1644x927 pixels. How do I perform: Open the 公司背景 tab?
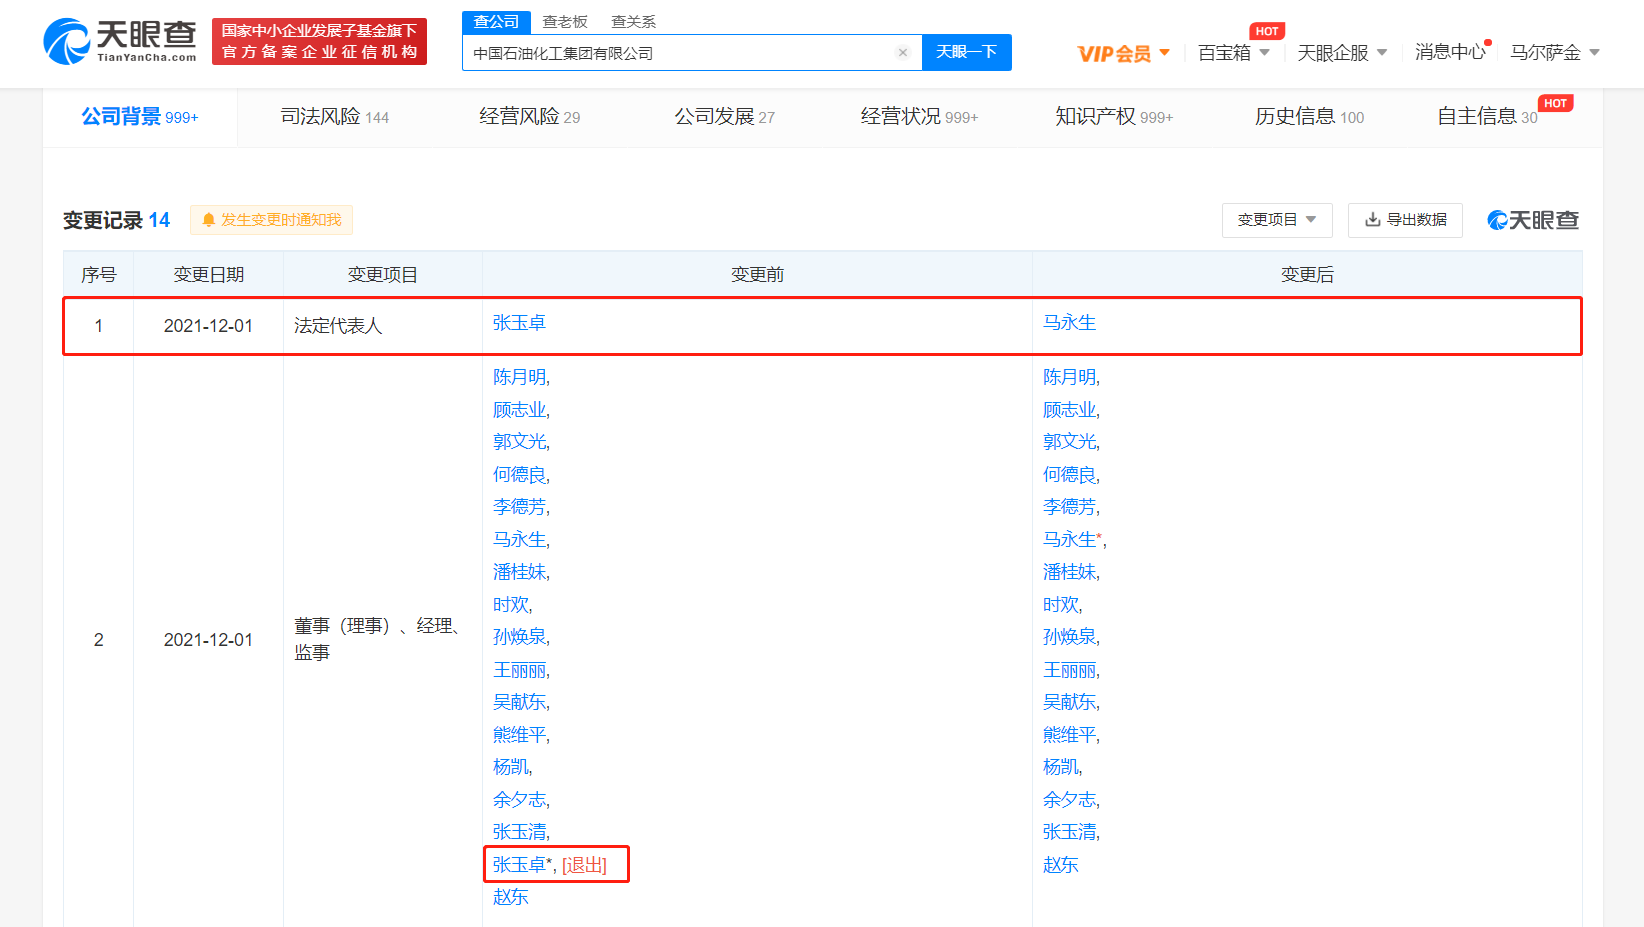click(140, 117)
